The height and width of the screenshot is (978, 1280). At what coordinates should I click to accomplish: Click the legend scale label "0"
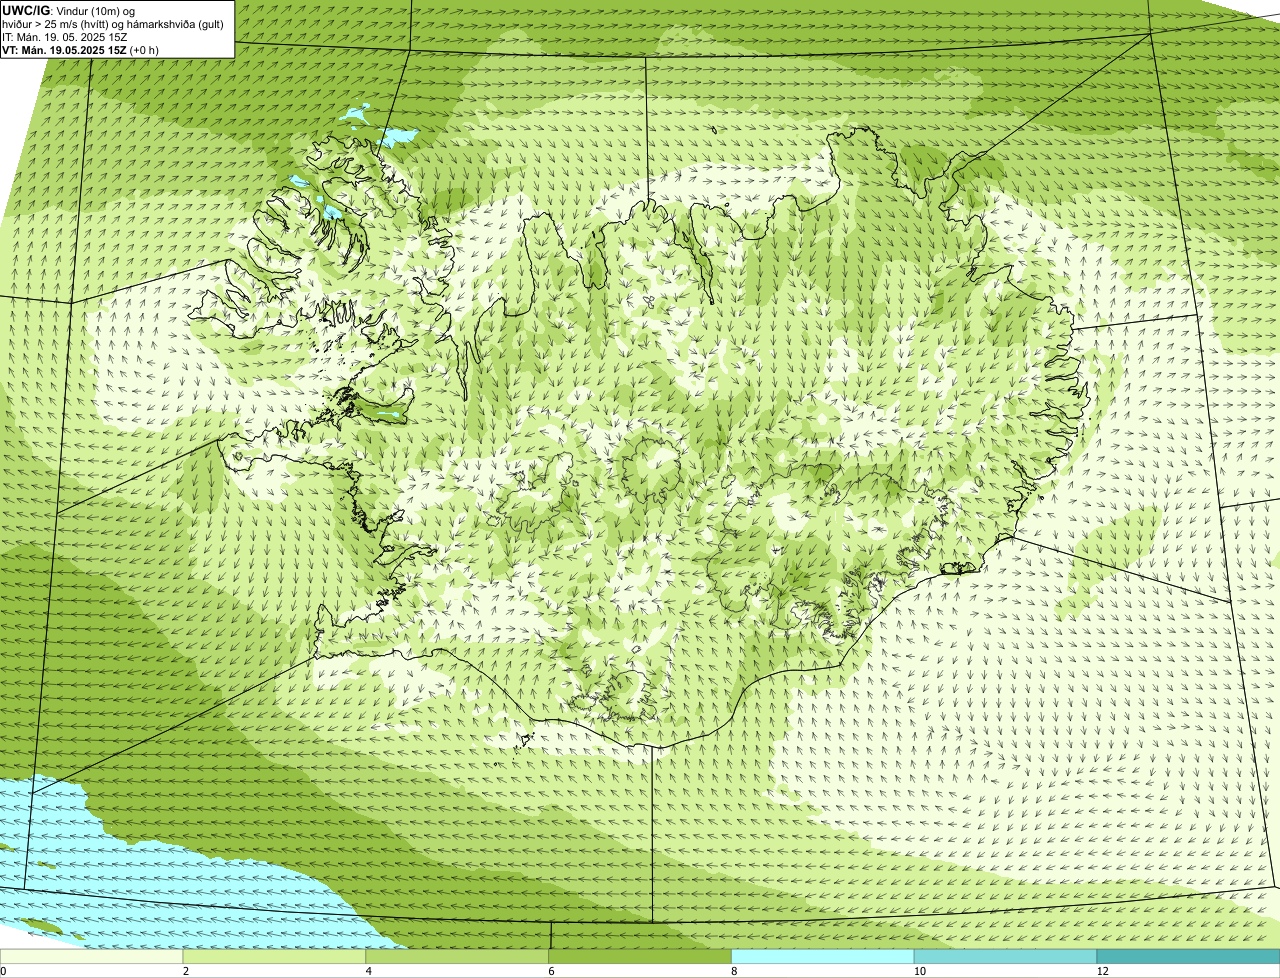click(3, 971)
